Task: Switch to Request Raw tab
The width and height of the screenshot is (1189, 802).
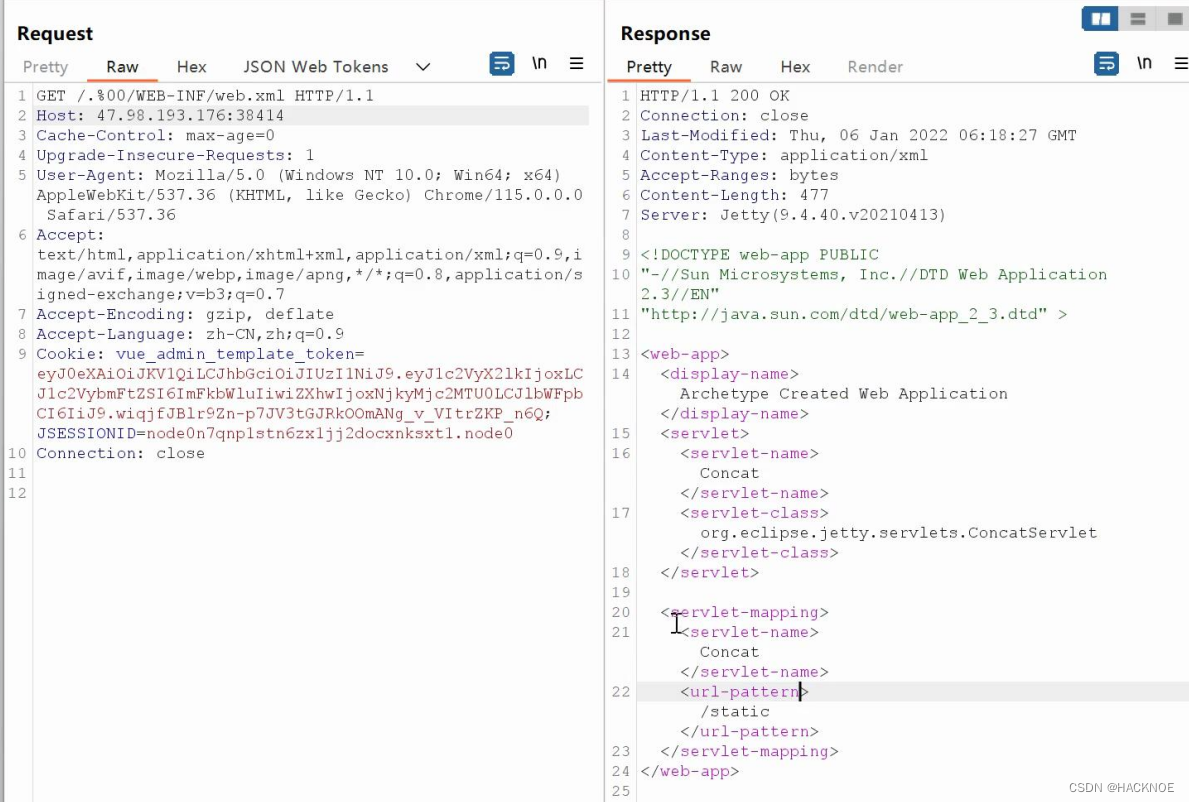Action: pyautogui.click(x=122, y=67)
